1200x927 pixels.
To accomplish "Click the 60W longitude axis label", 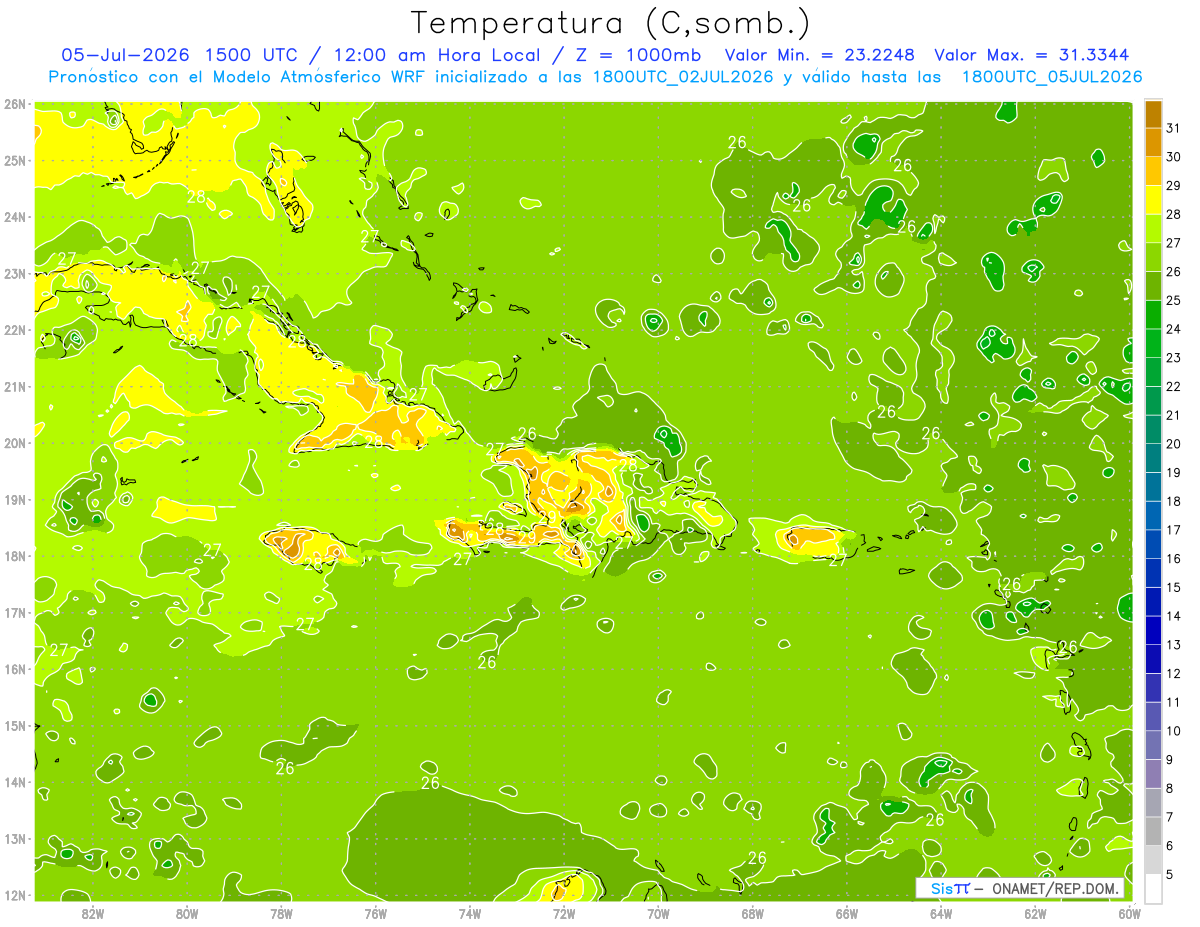I will pos(1130,913).
